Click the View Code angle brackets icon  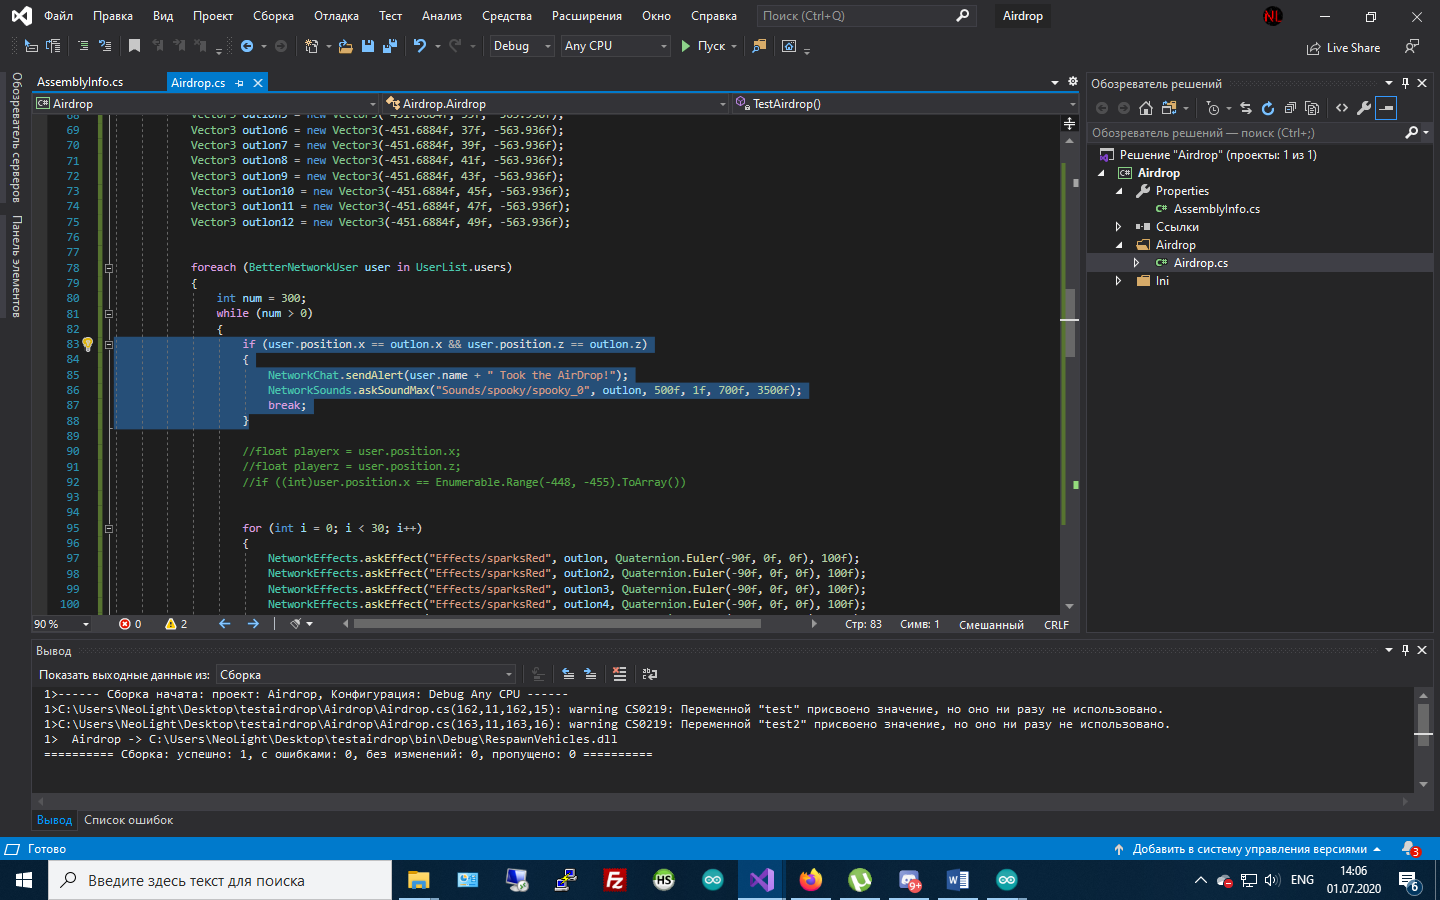coord(1342,108)
